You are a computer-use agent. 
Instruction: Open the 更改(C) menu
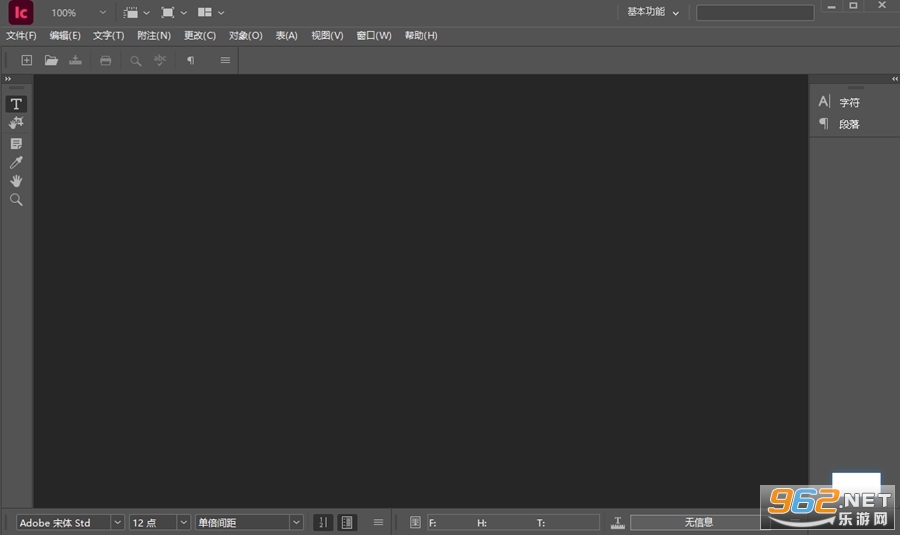click(x=200, y=36)
